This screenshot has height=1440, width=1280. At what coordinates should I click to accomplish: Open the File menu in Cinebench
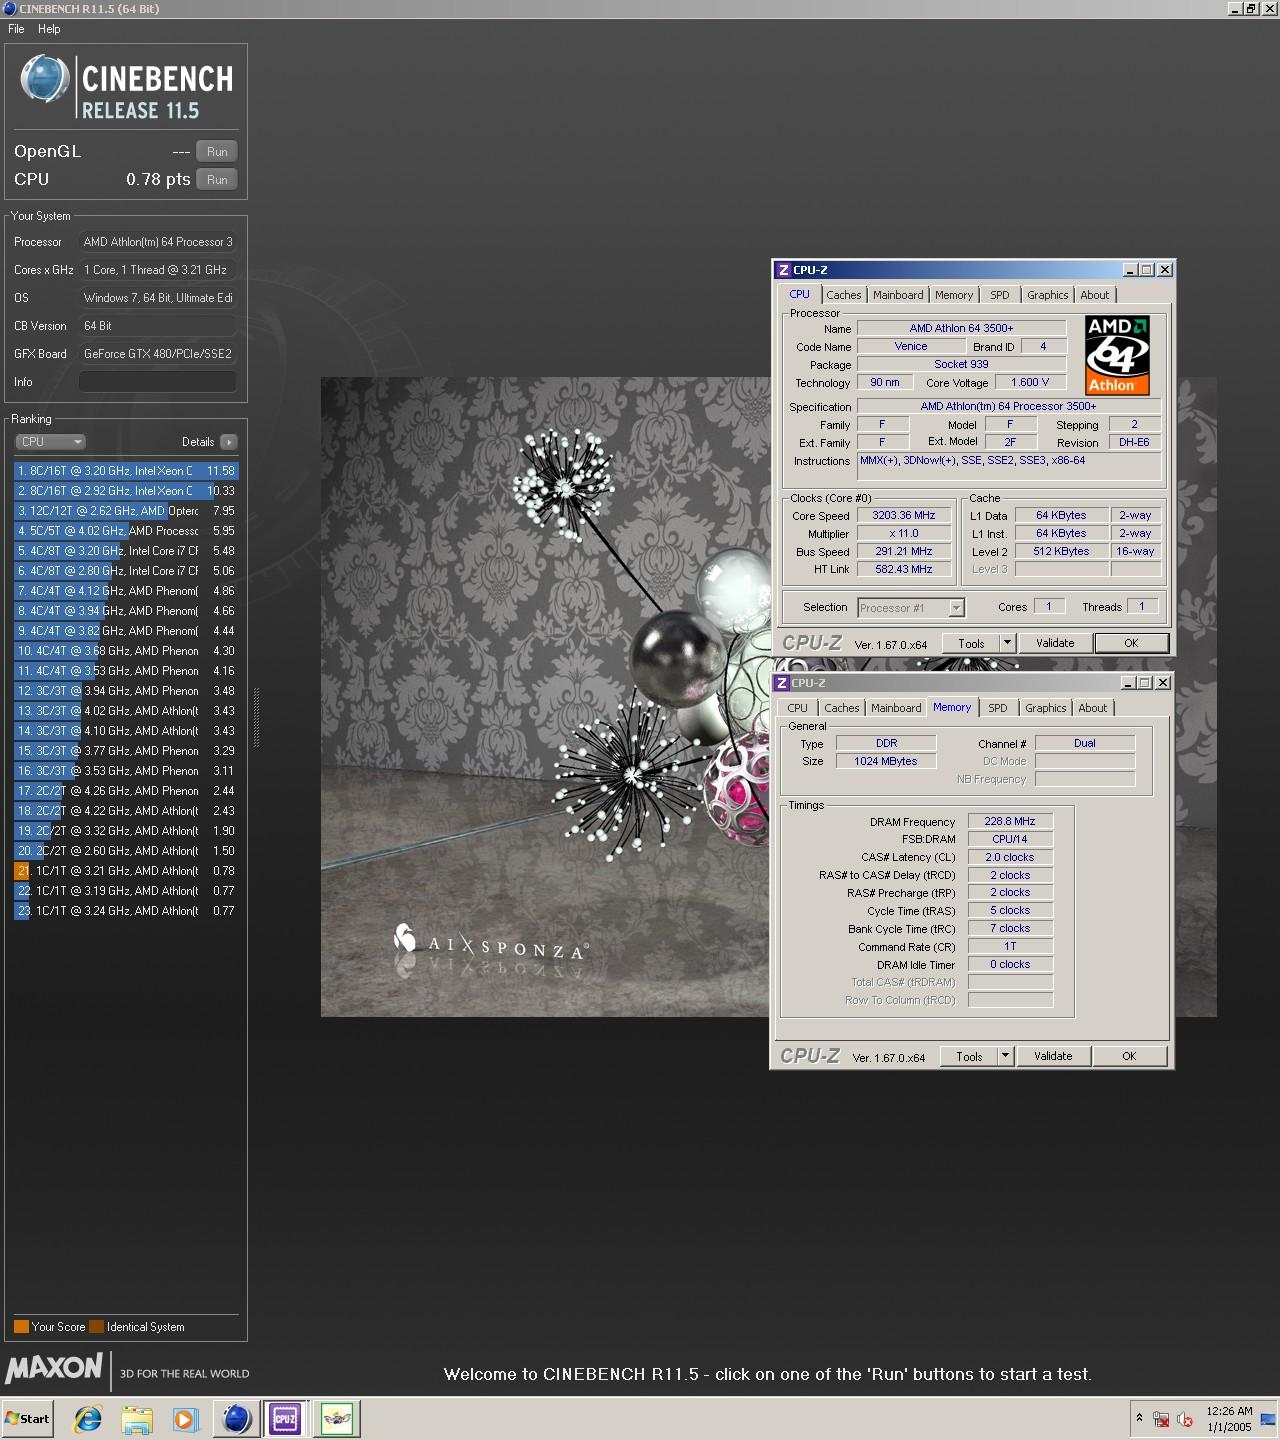(x=16, y=29)
